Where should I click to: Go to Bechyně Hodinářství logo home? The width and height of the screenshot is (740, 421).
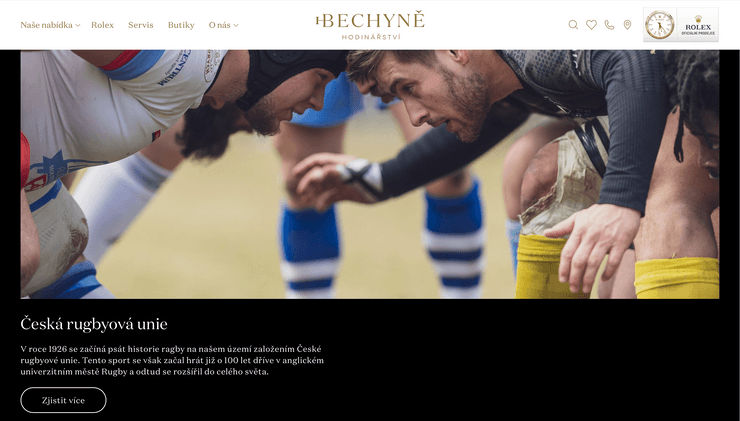click(370, 25)
